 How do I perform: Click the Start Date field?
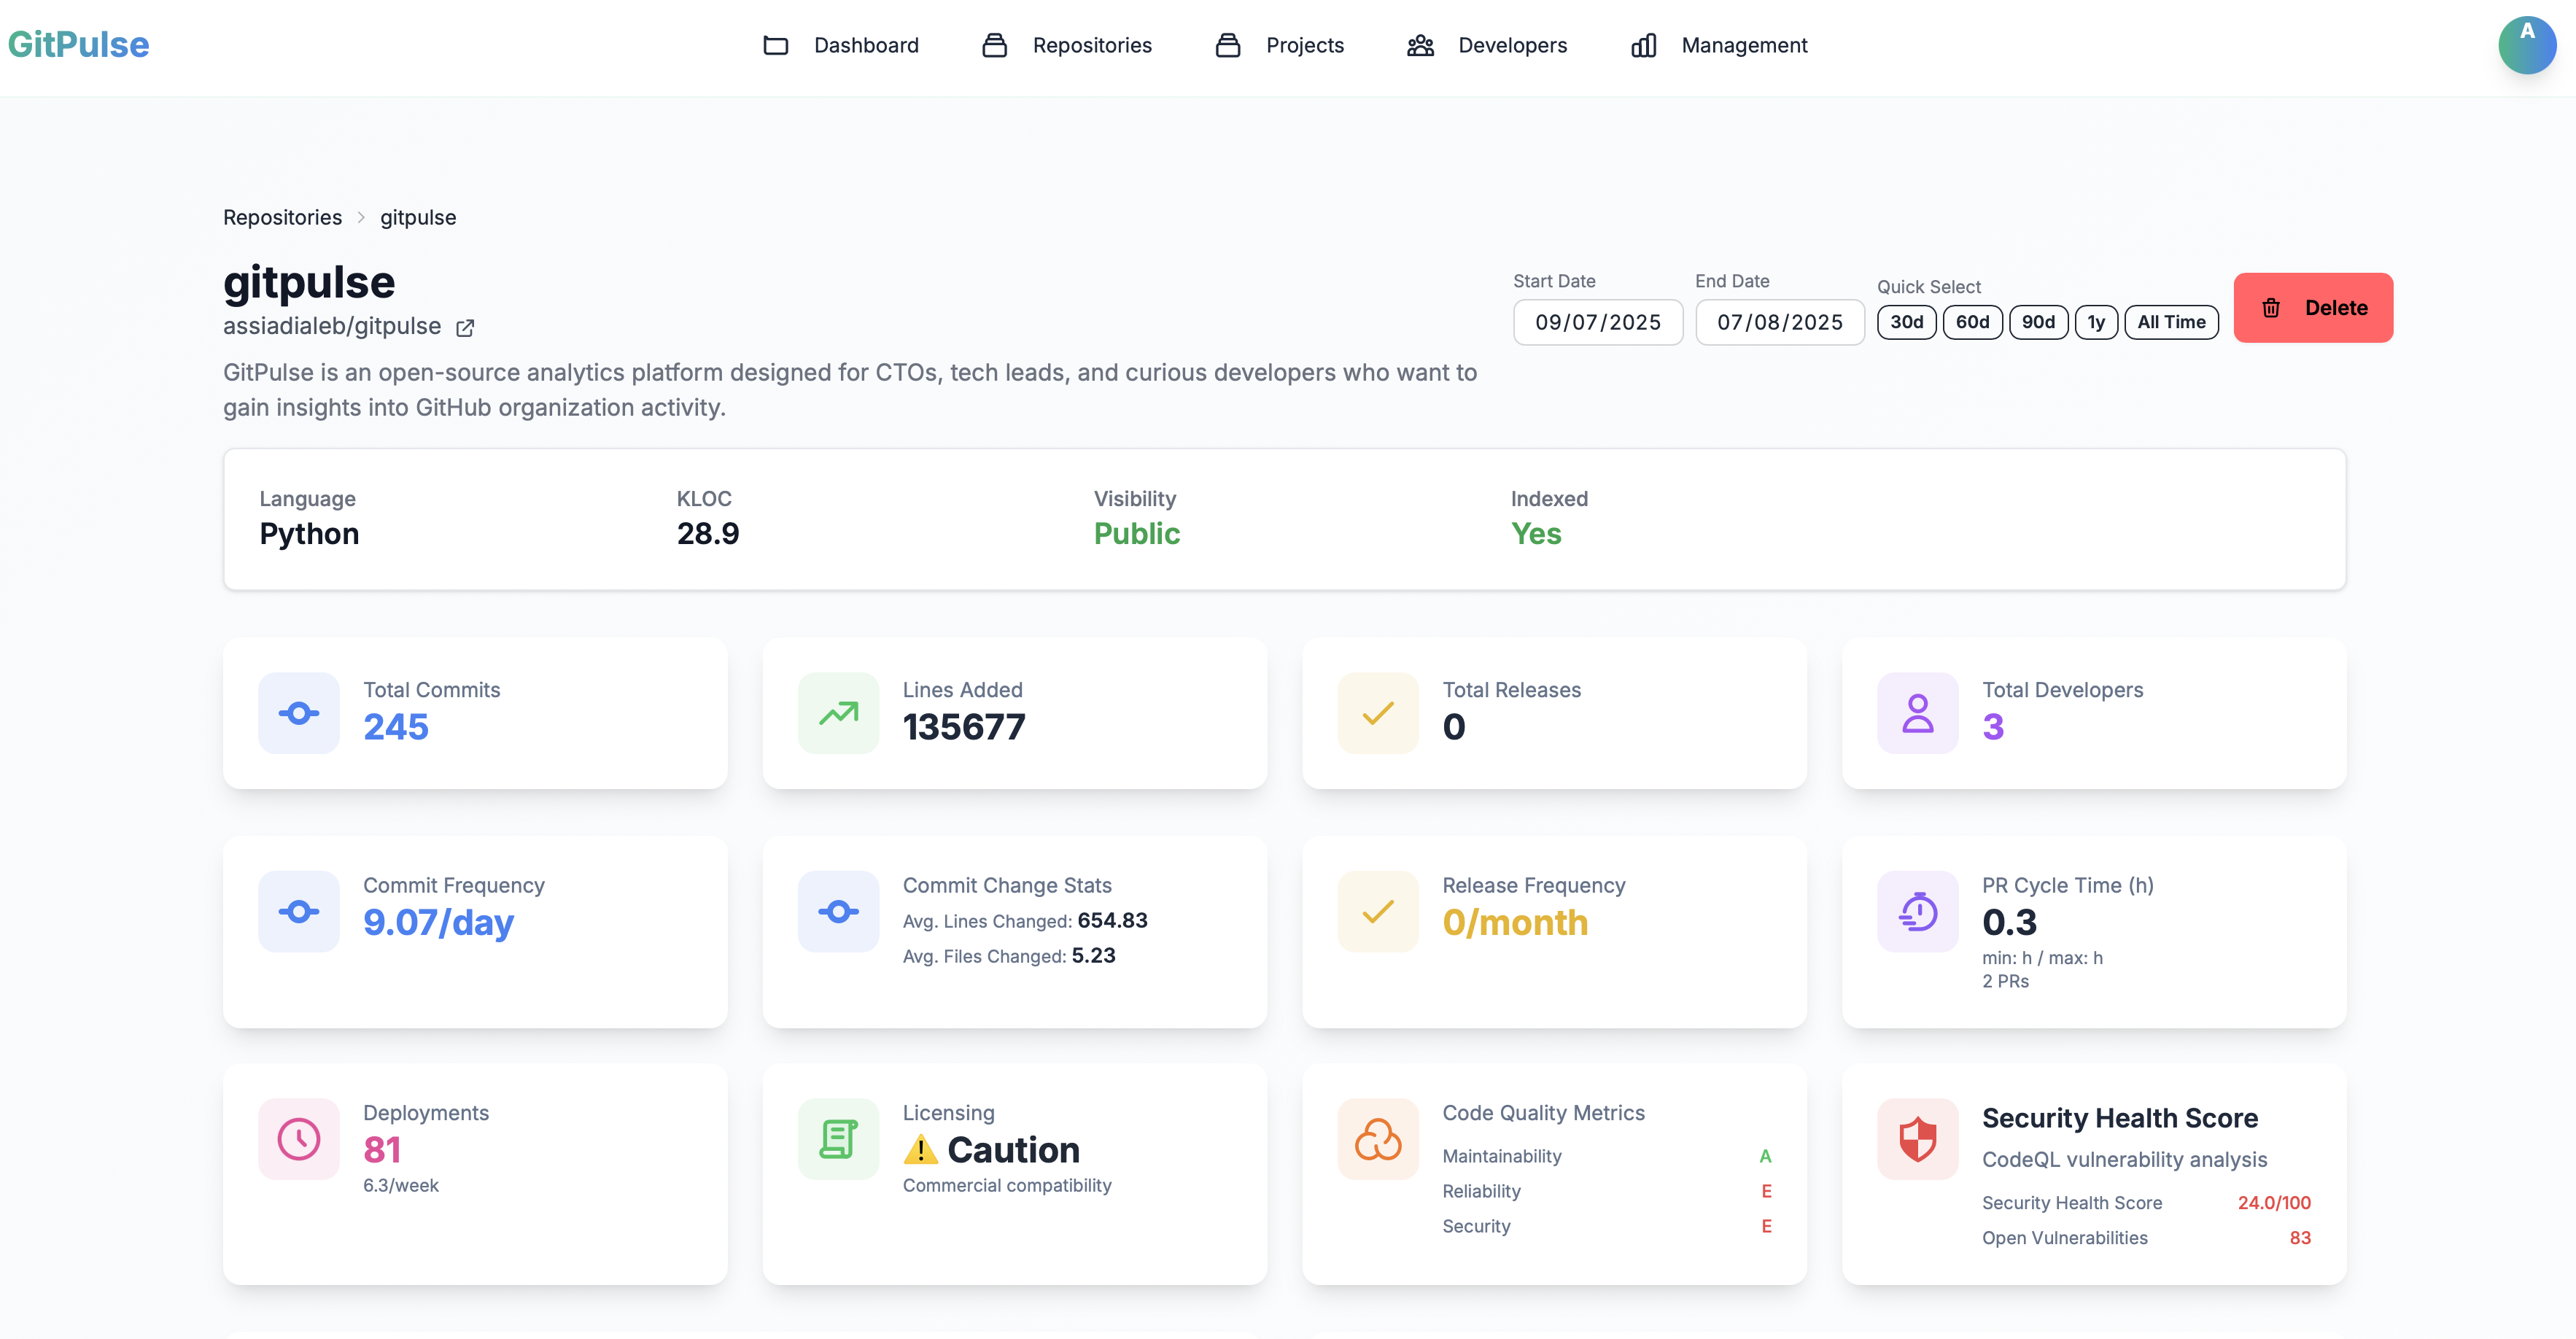(x=1597, y=322)
